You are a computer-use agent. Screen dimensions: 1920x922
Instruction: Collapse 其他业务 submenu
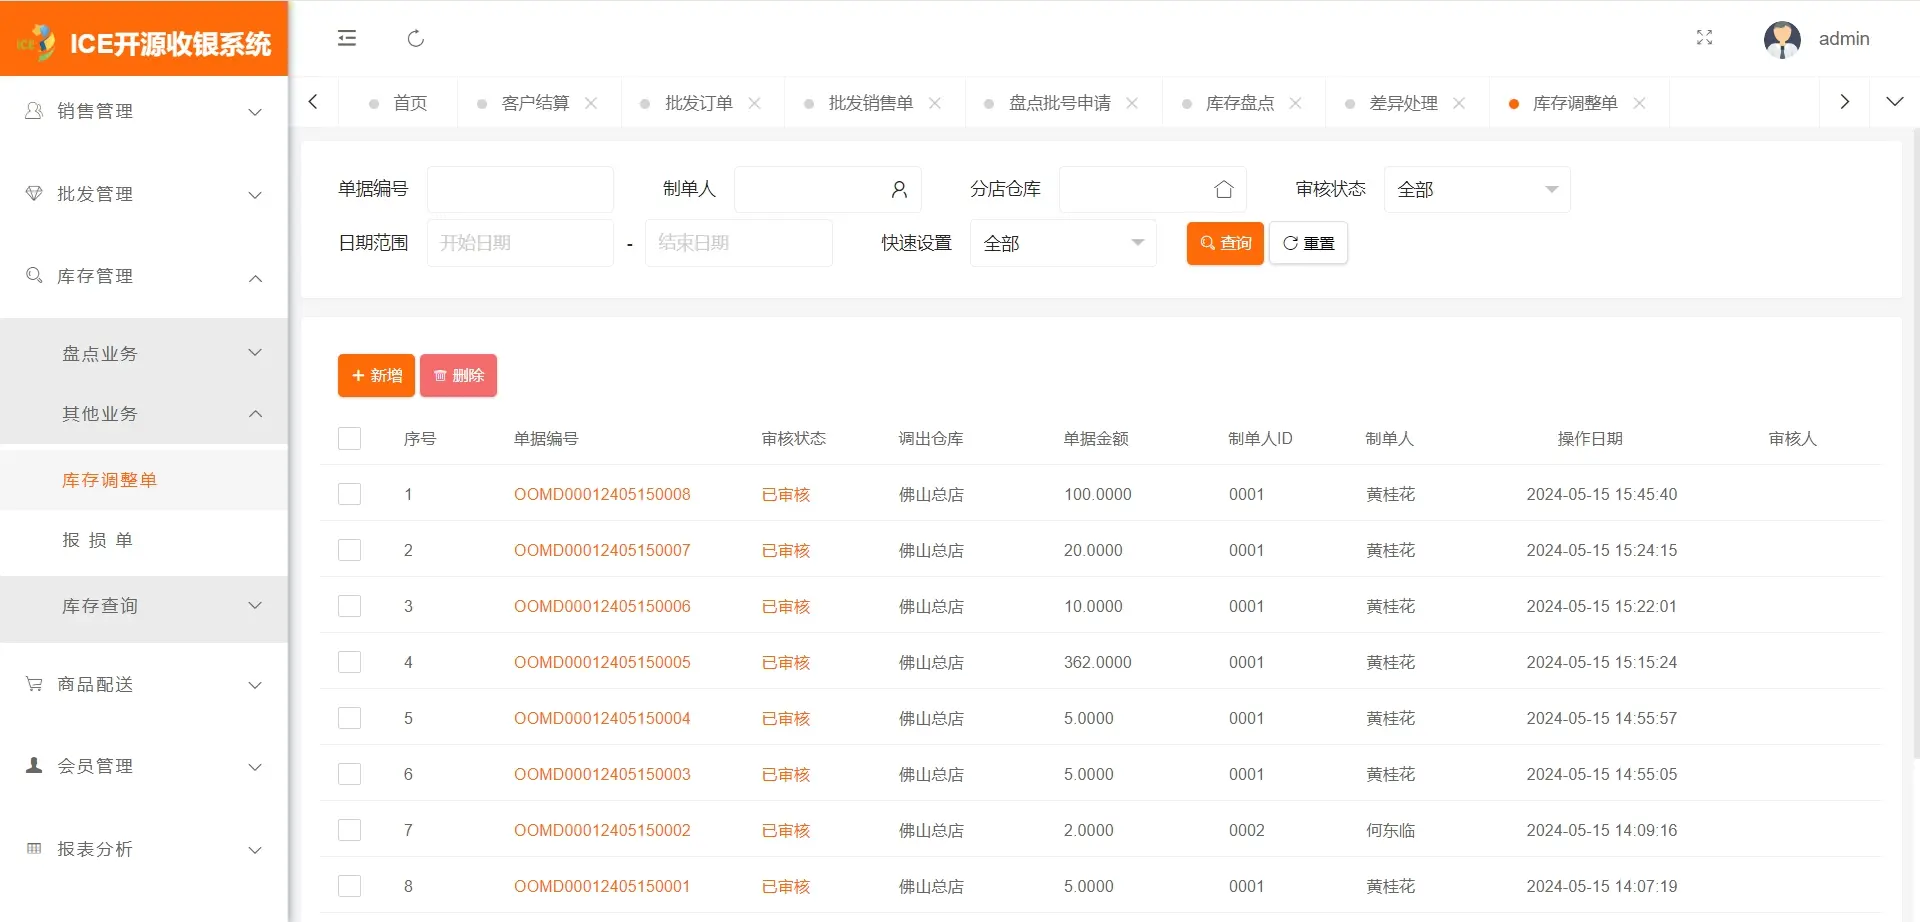tap(144, 413)
